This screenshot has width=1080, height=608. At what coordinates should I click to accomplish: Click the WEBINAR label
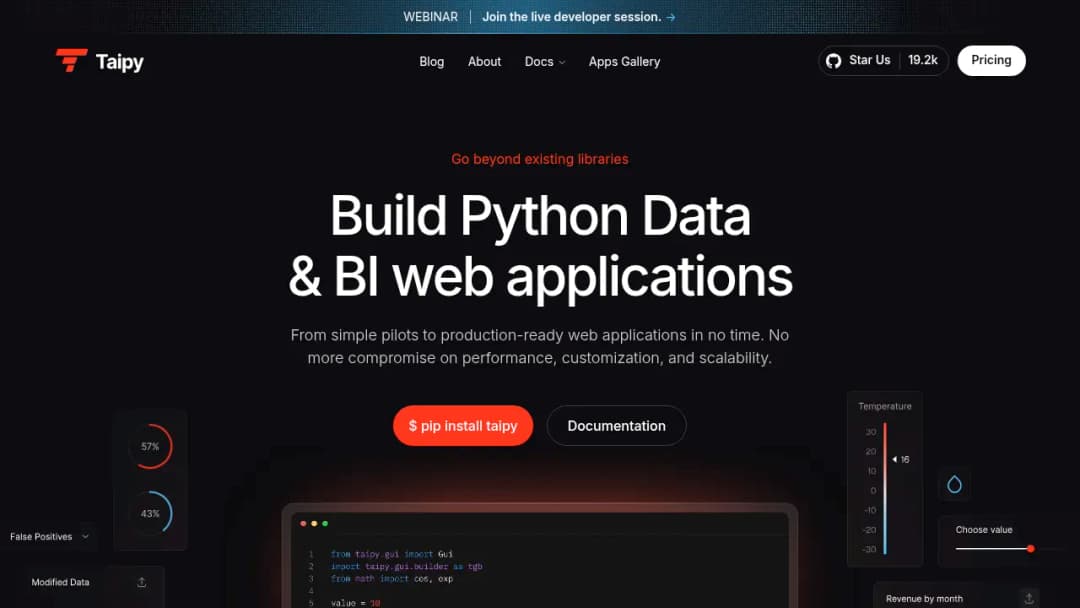430,17
